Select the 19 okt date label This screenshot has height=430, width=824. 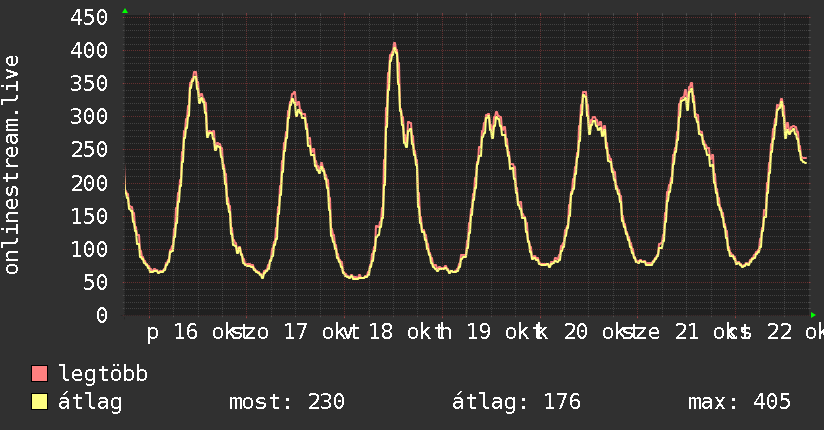[499, 332]
